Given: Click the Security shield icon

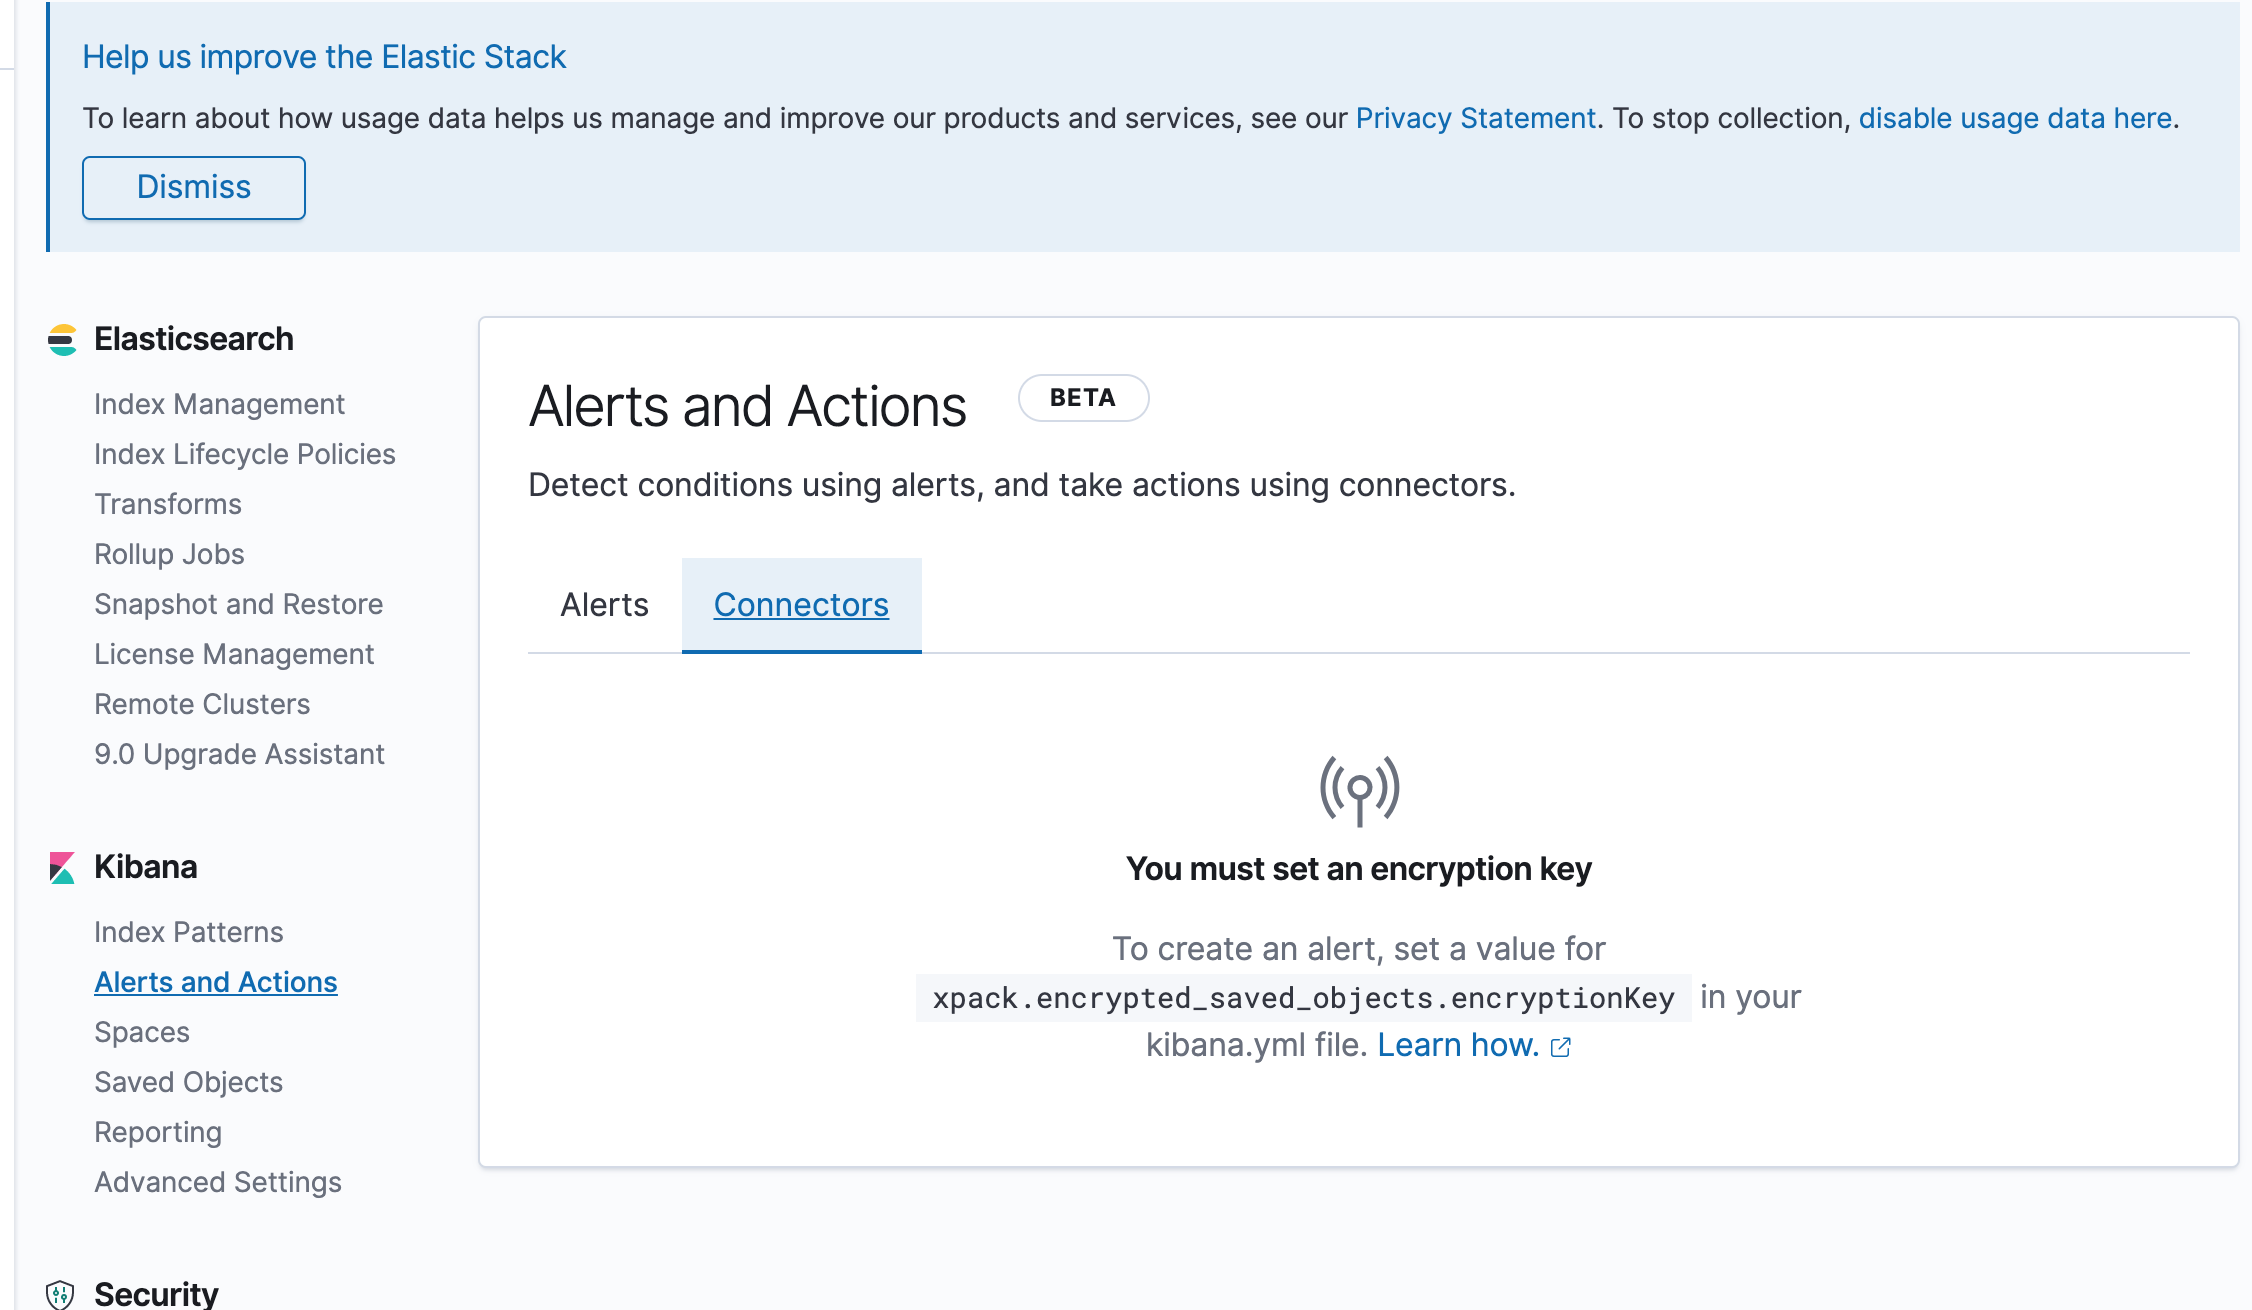Looking at the screenshot, I should tap(60, 1294).
